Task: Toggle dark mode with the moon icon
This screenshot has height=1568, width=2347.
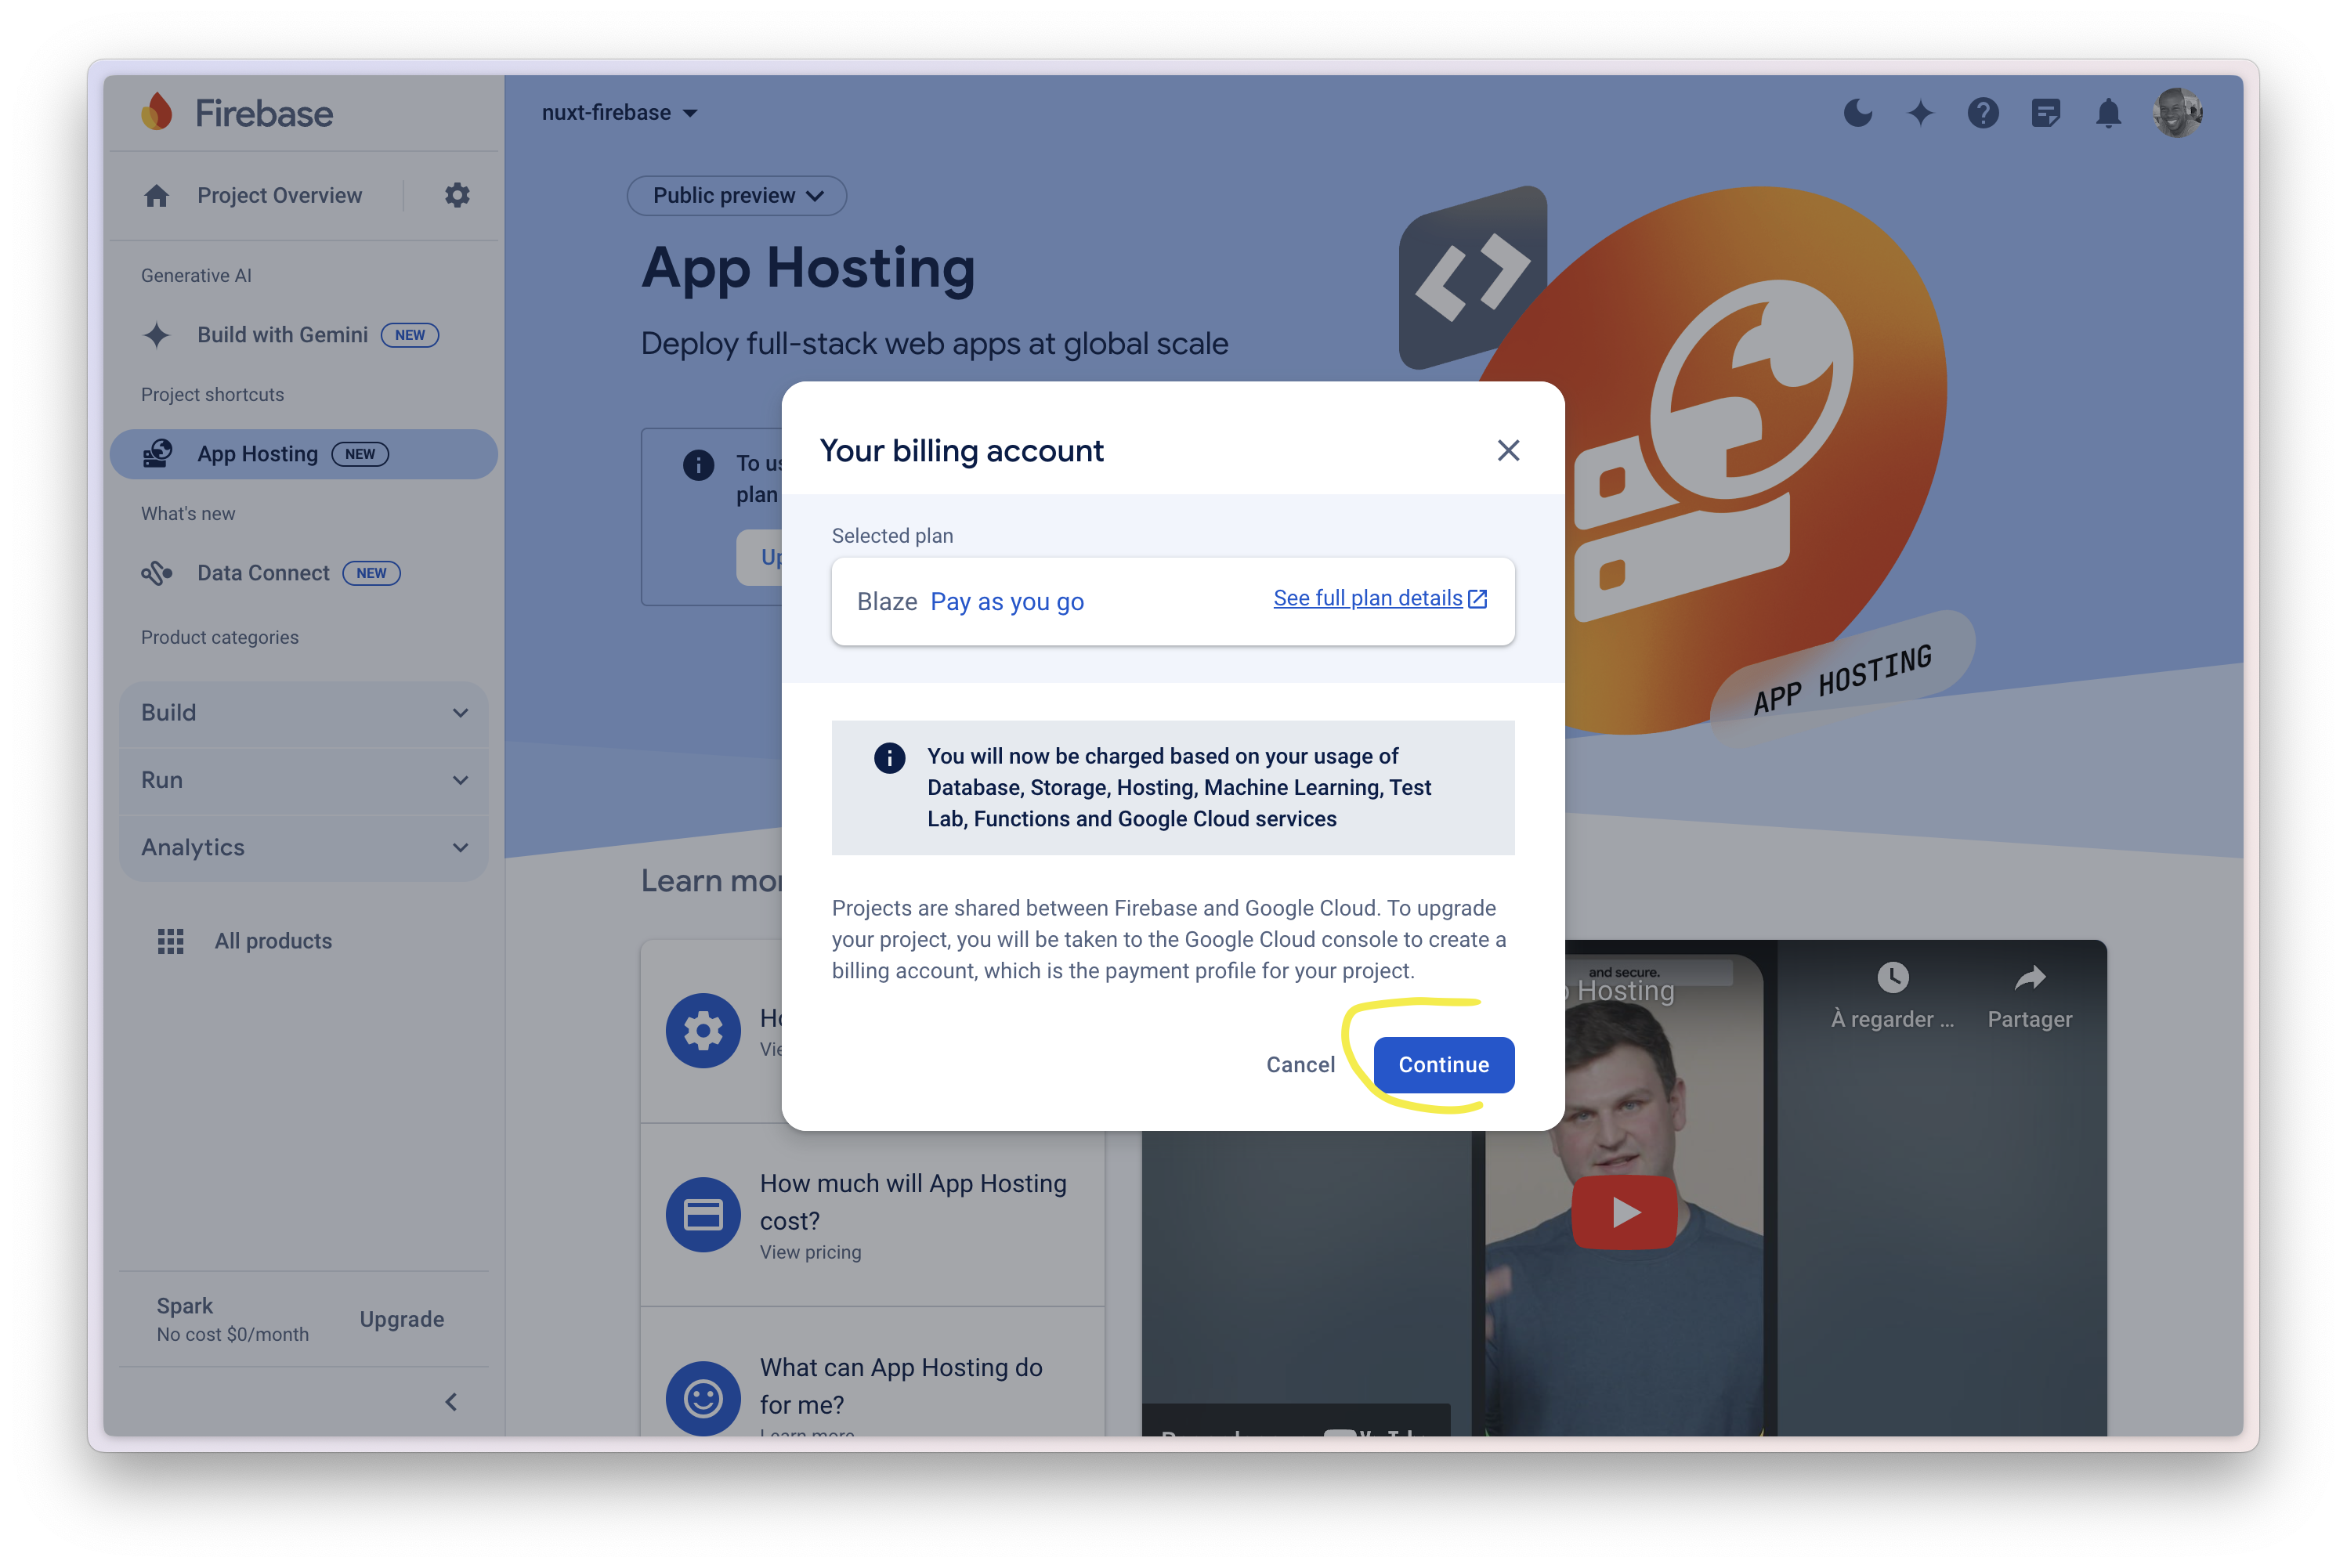Action: point(1858,113)
